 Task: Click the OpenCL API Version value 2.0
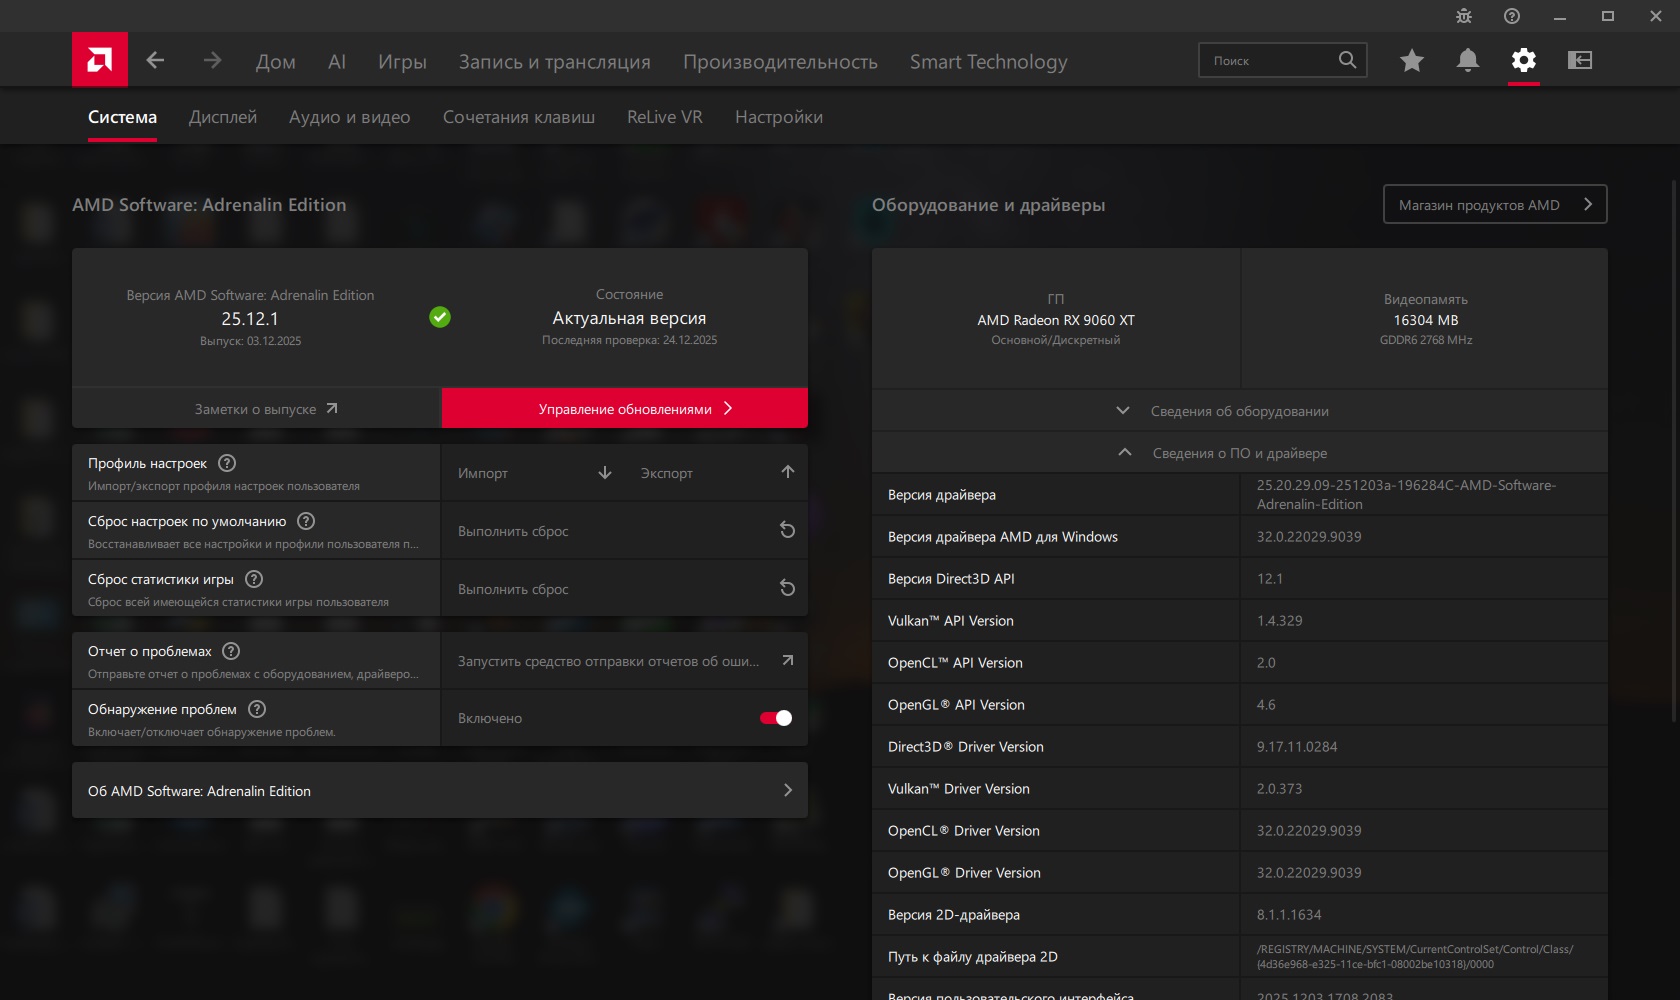pyautogui.click(x=1266, y=662)
